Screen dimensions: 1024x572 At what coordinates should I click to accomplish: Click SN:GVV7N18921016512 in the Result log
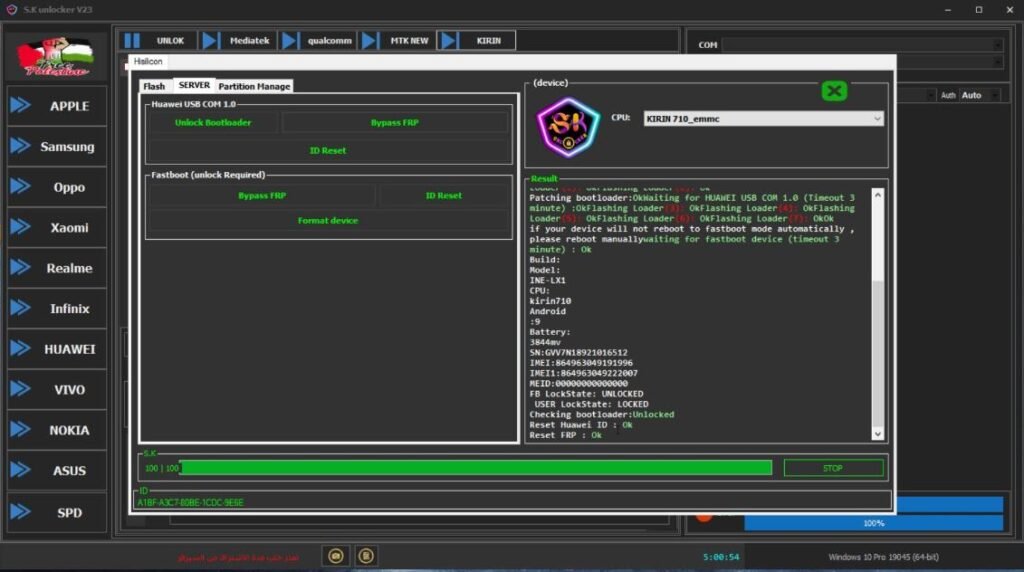click(578, 353)
